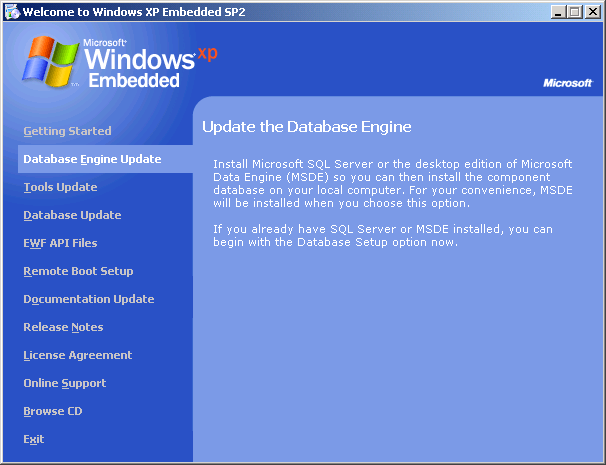Viewport: 606px width, 465px height.
Task: Visit Online Support
Action: click(65, 383)
